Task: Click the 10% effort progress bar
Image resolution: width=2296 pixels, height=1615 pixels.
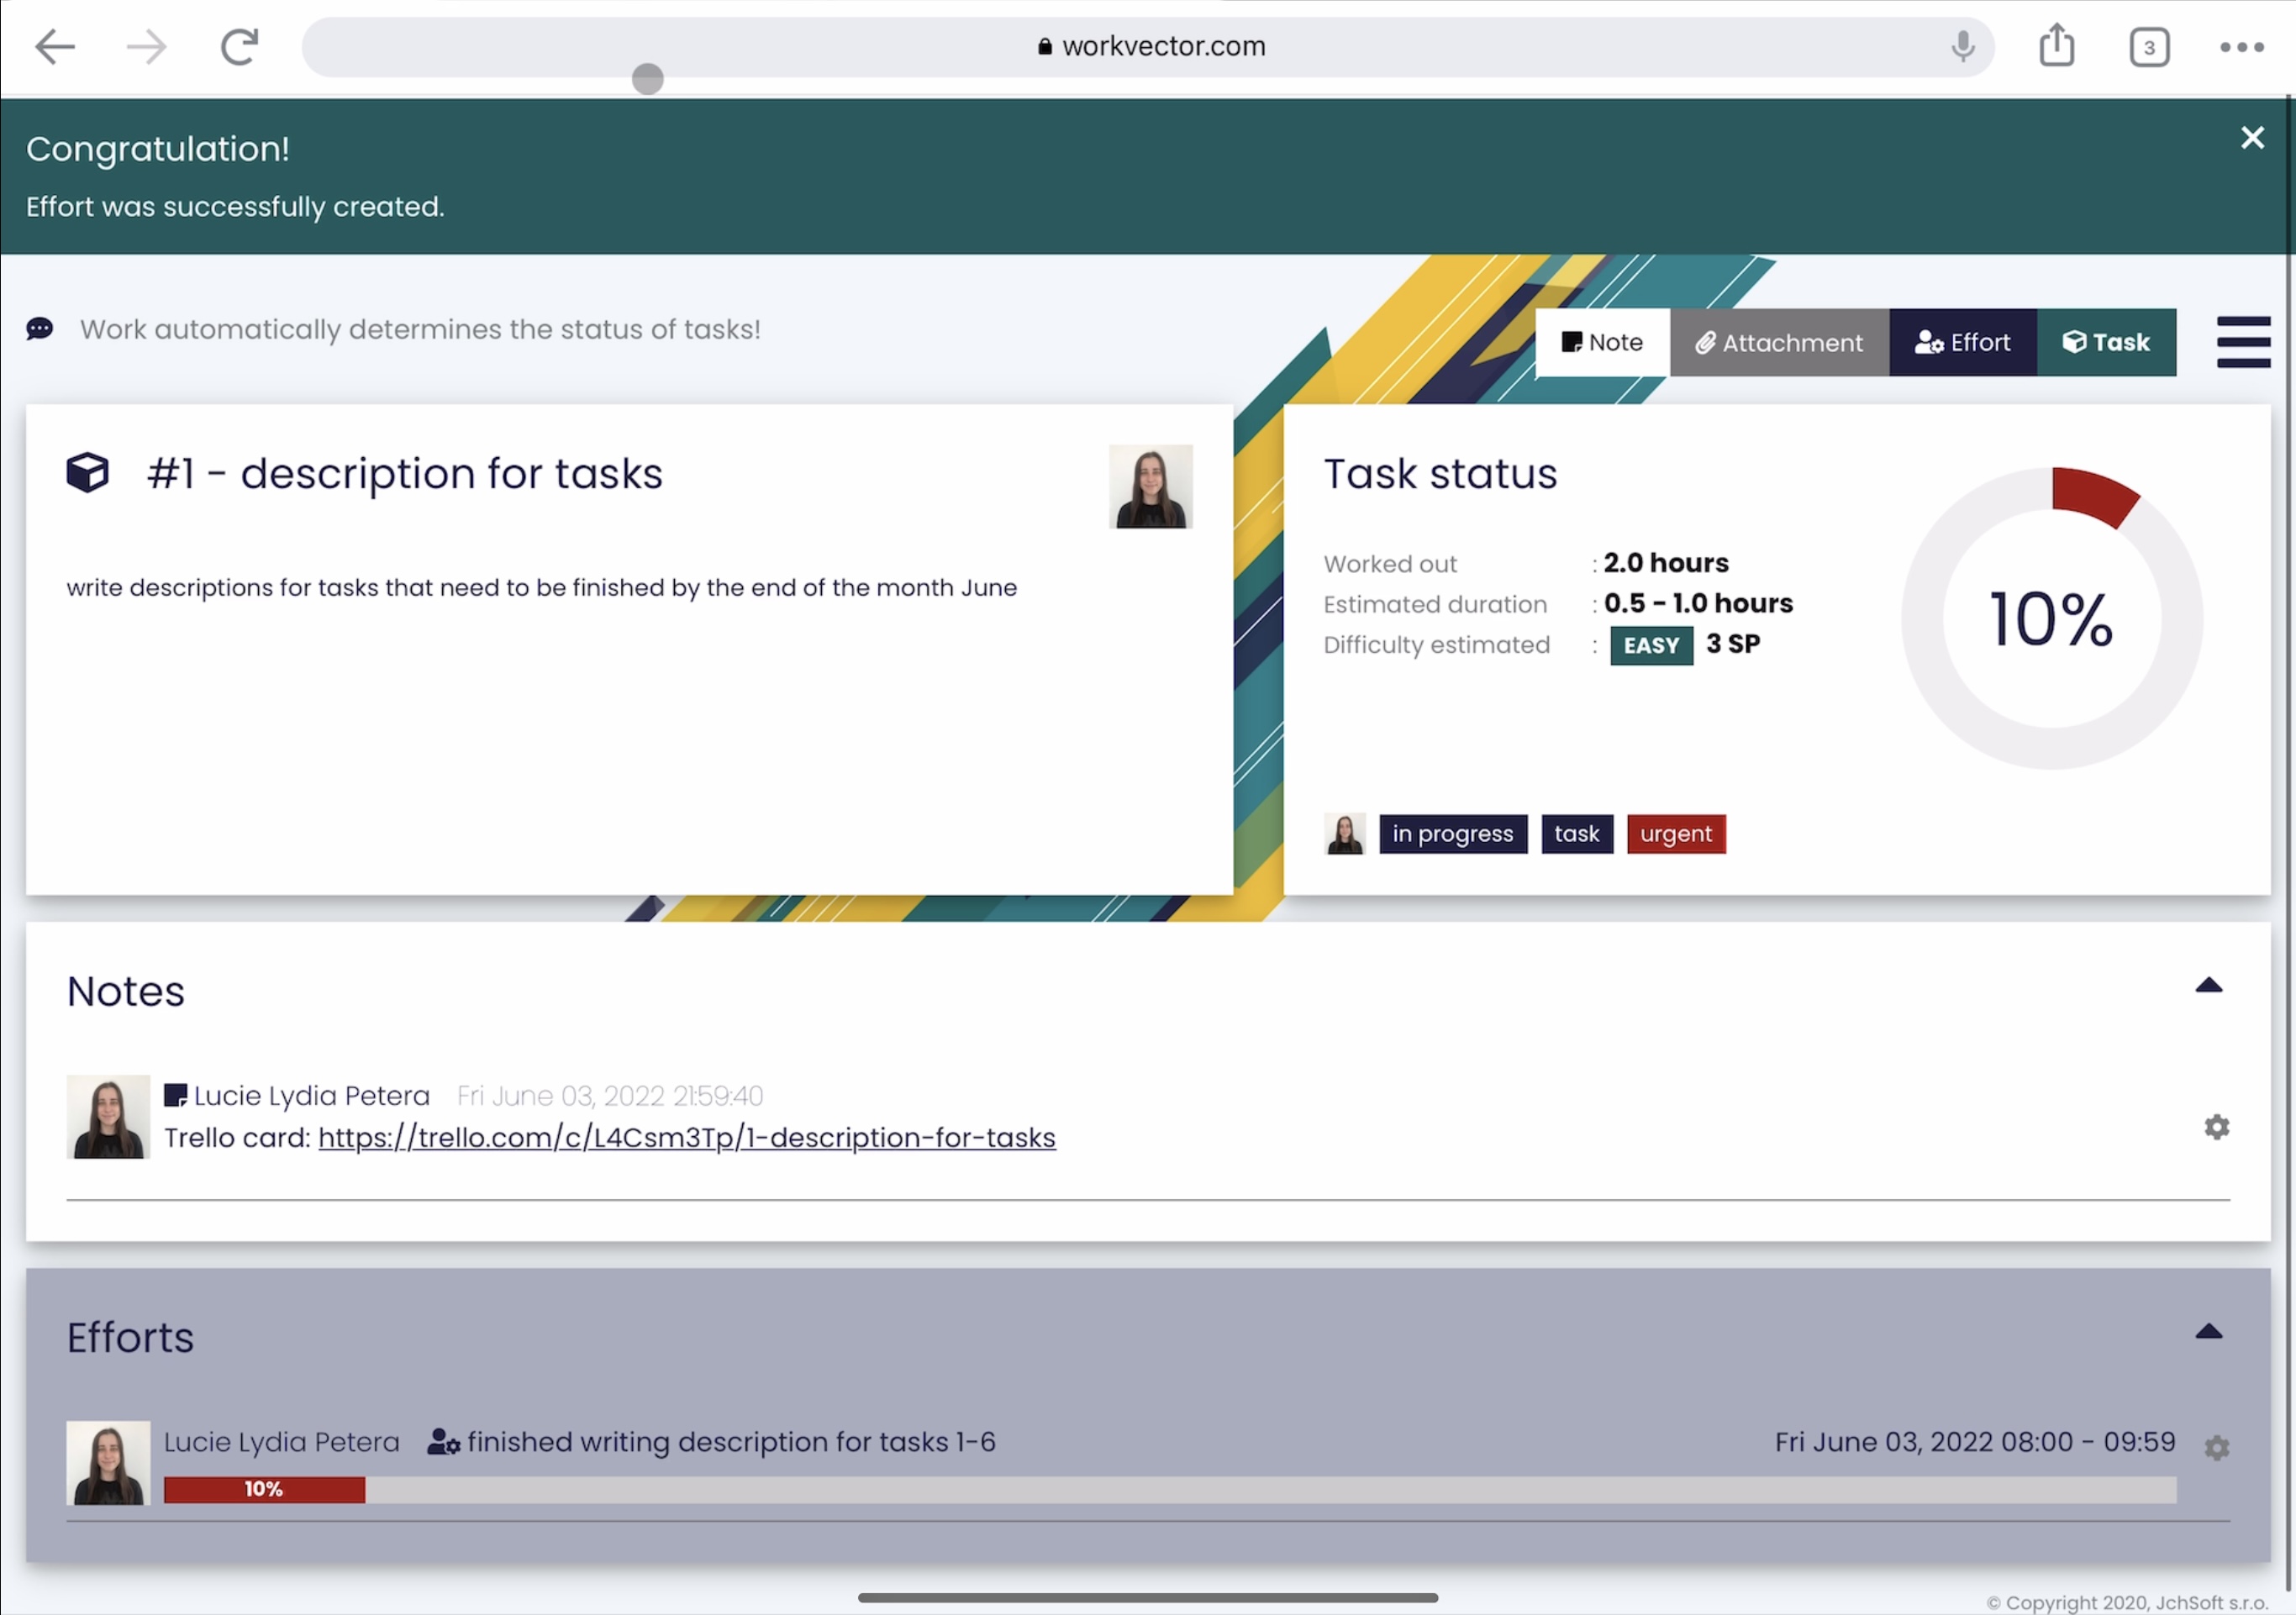Action: point(264,1489)
